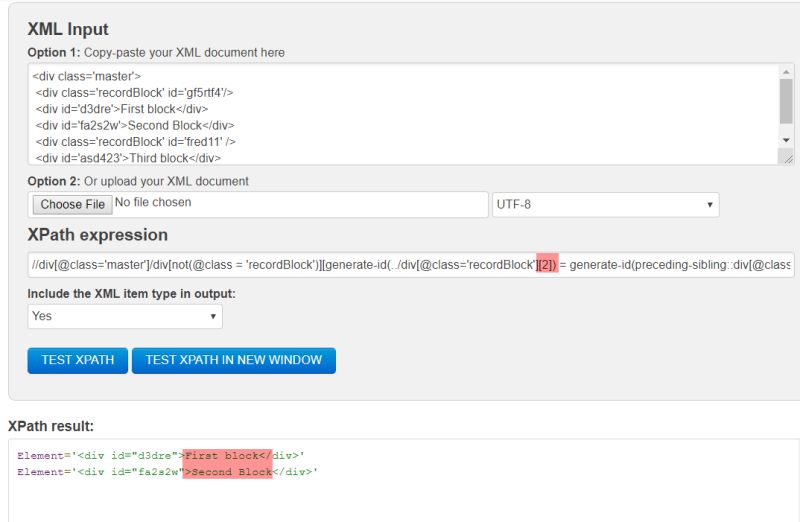Click the TEST XPATH button

(x=78, y=360)
